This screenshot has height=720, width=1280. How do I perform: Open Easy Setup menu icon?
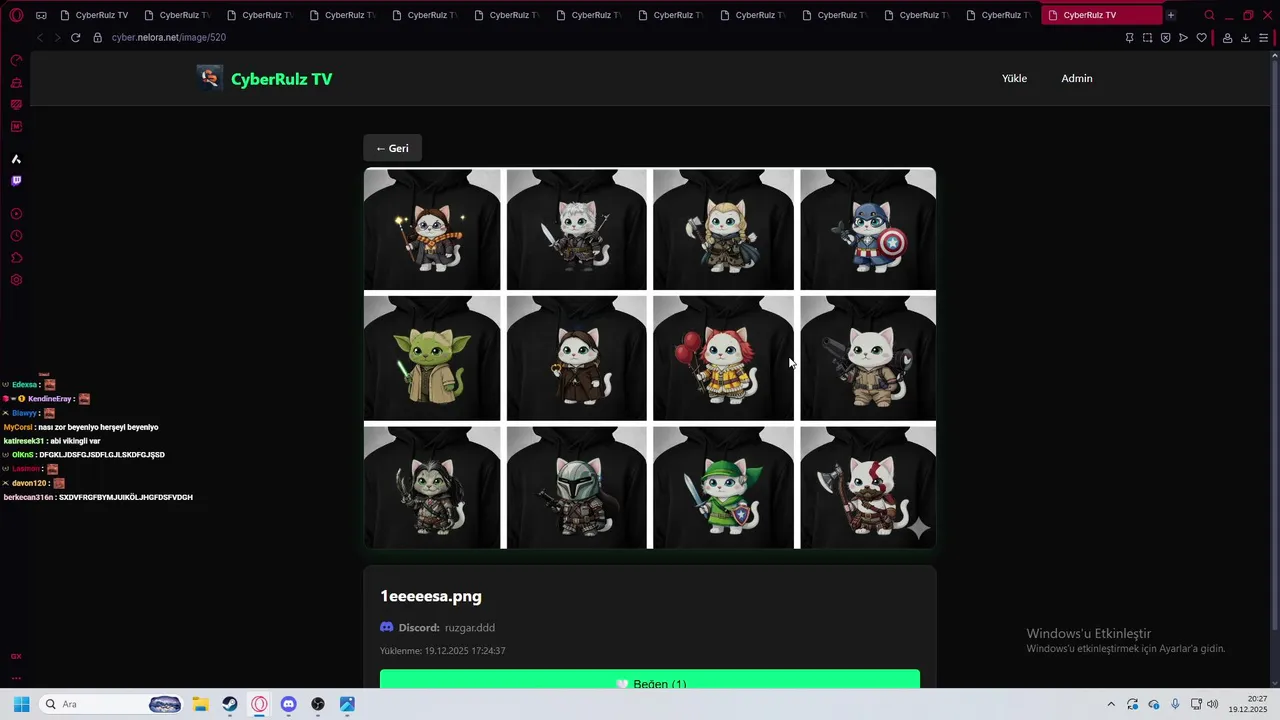point(1264,38)
